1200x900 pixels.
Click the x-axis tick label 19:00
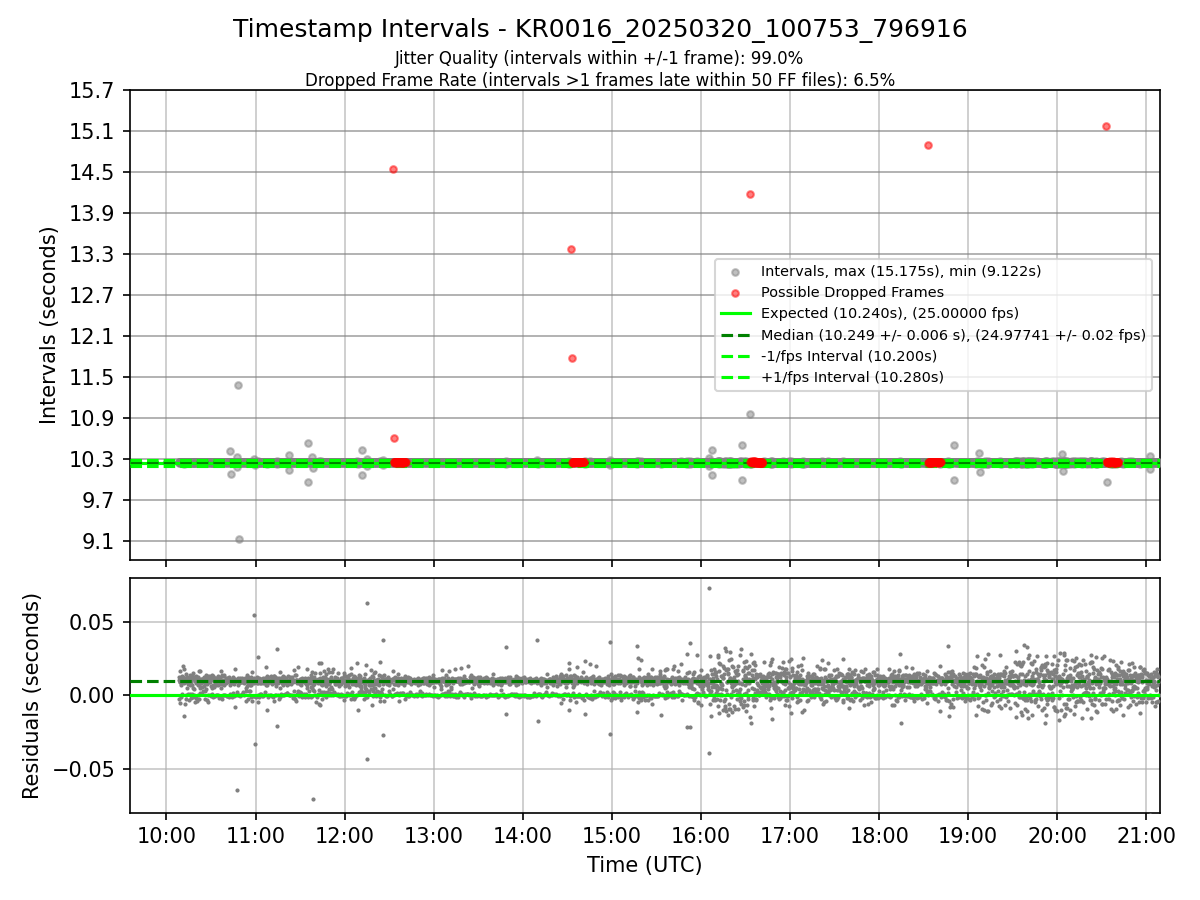967,835
